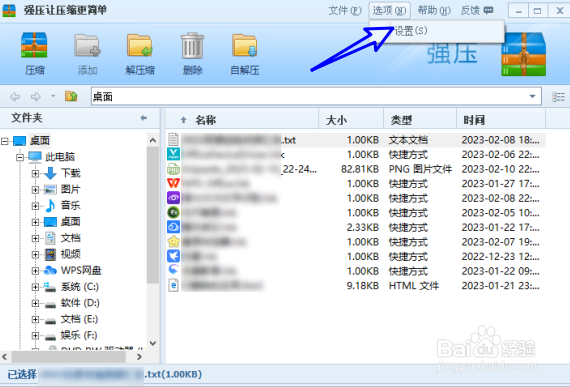
Task: Open navigation history small dropdown arrow
Action: 53,96
